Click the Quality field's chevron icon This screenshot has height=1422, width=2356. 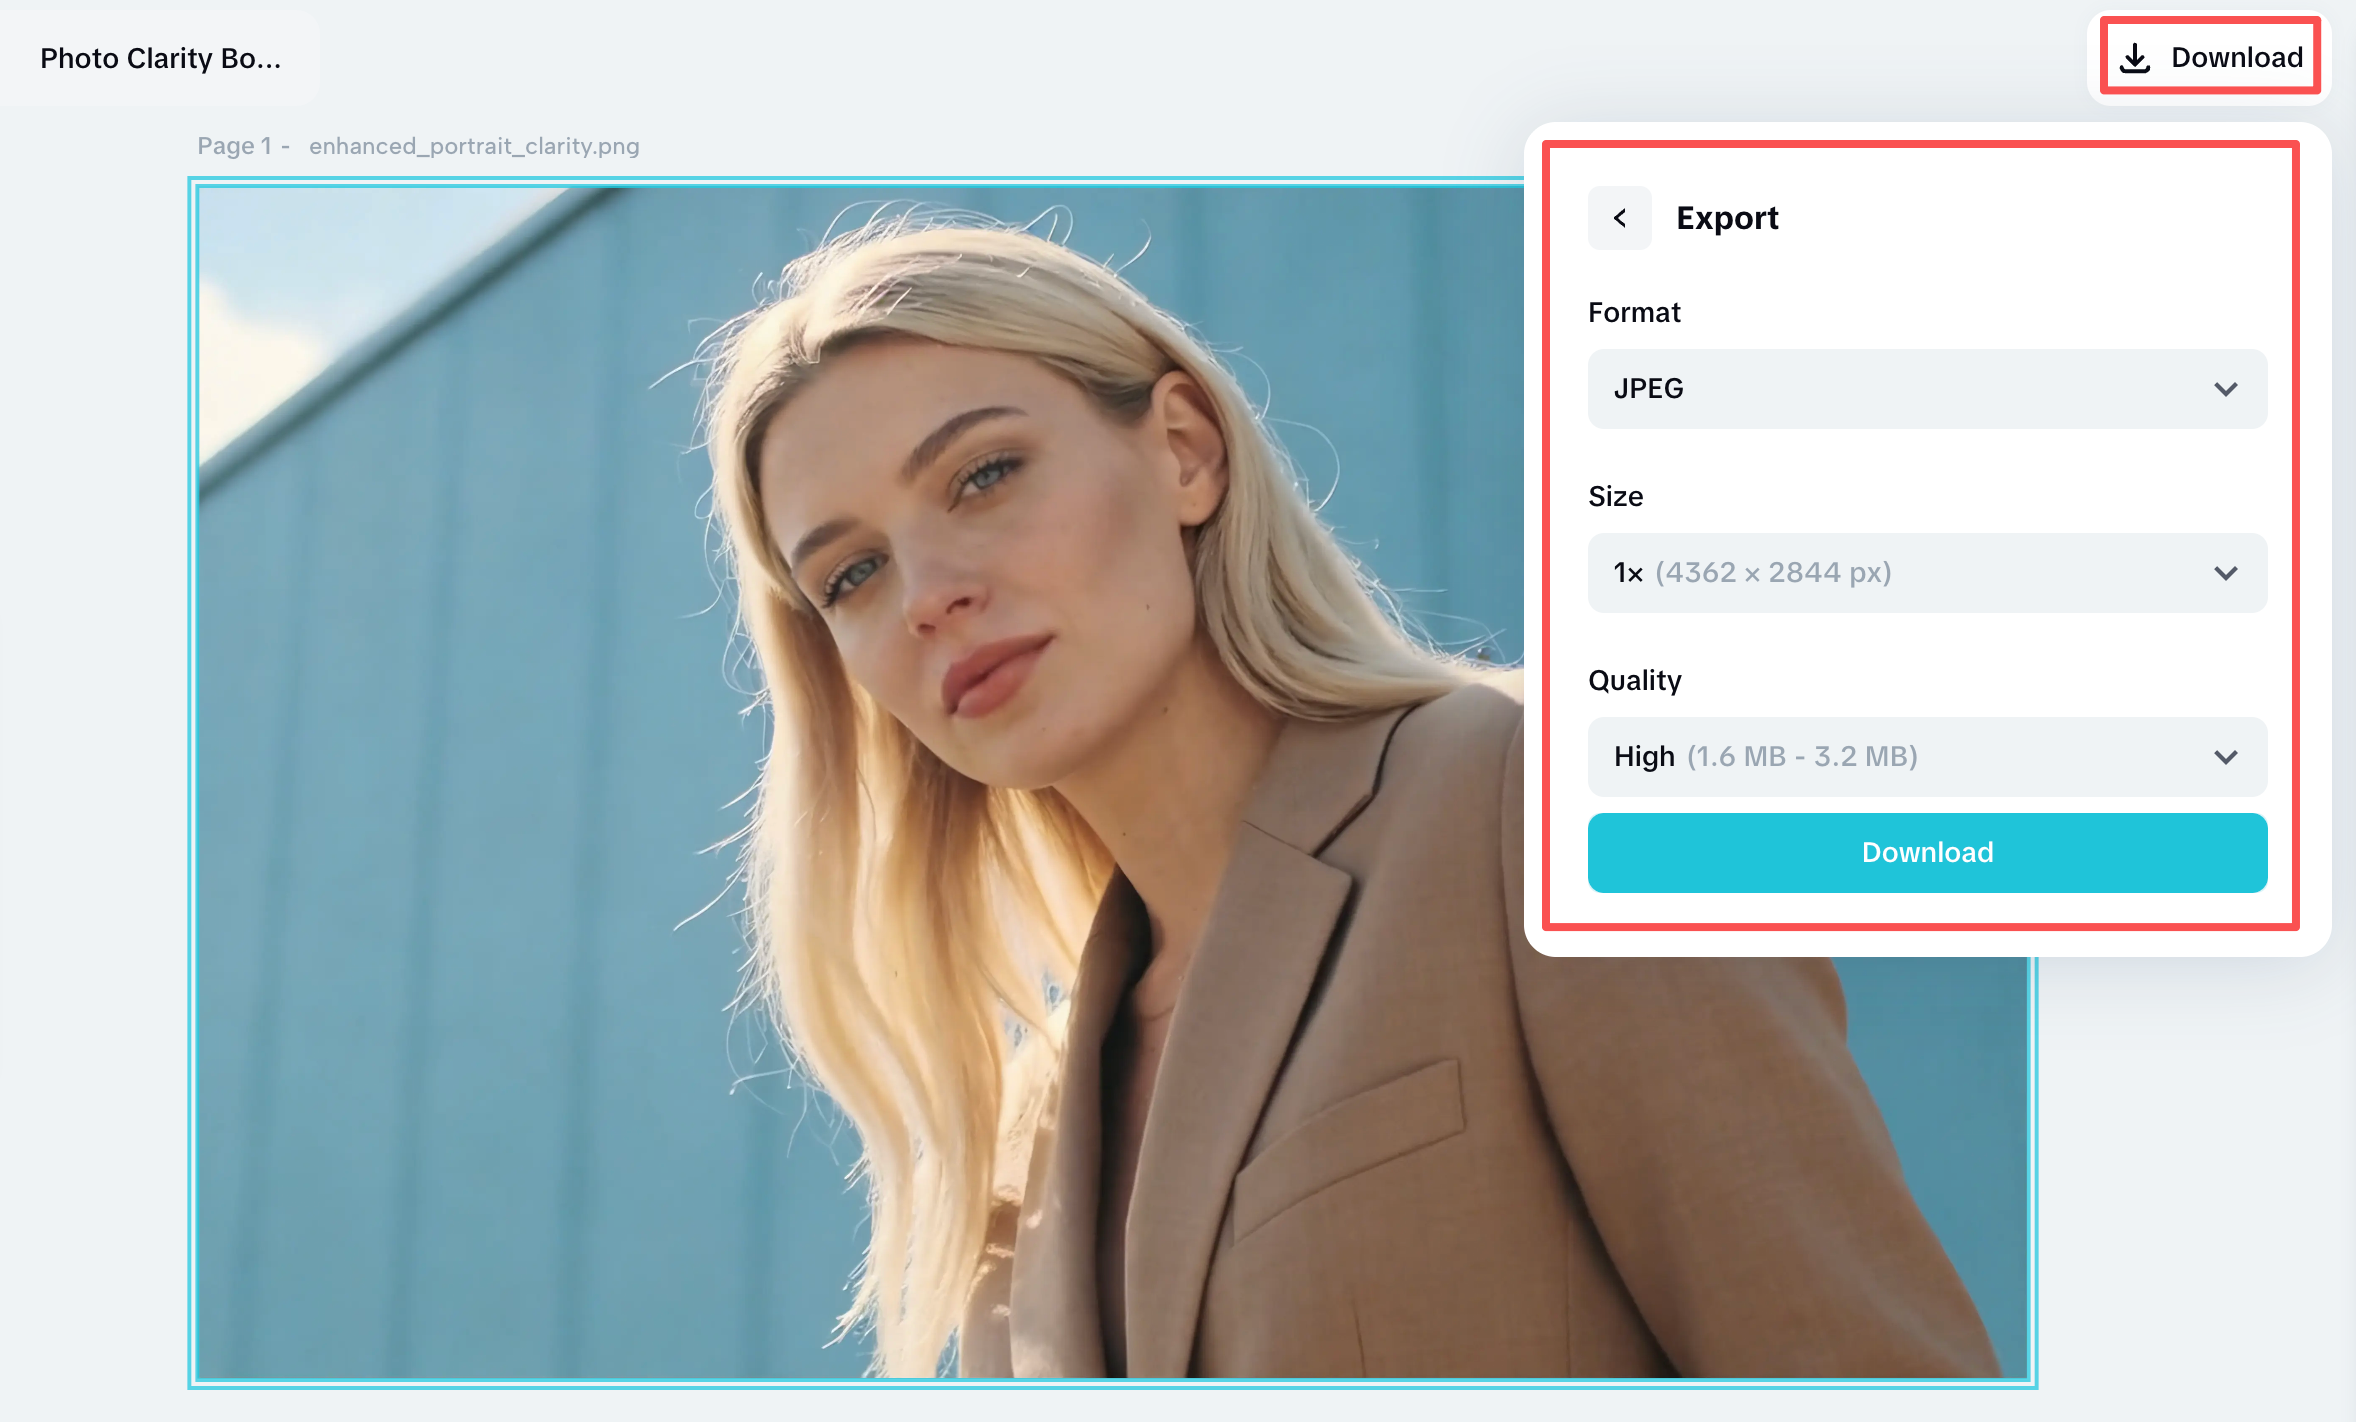coord(2225,757)
